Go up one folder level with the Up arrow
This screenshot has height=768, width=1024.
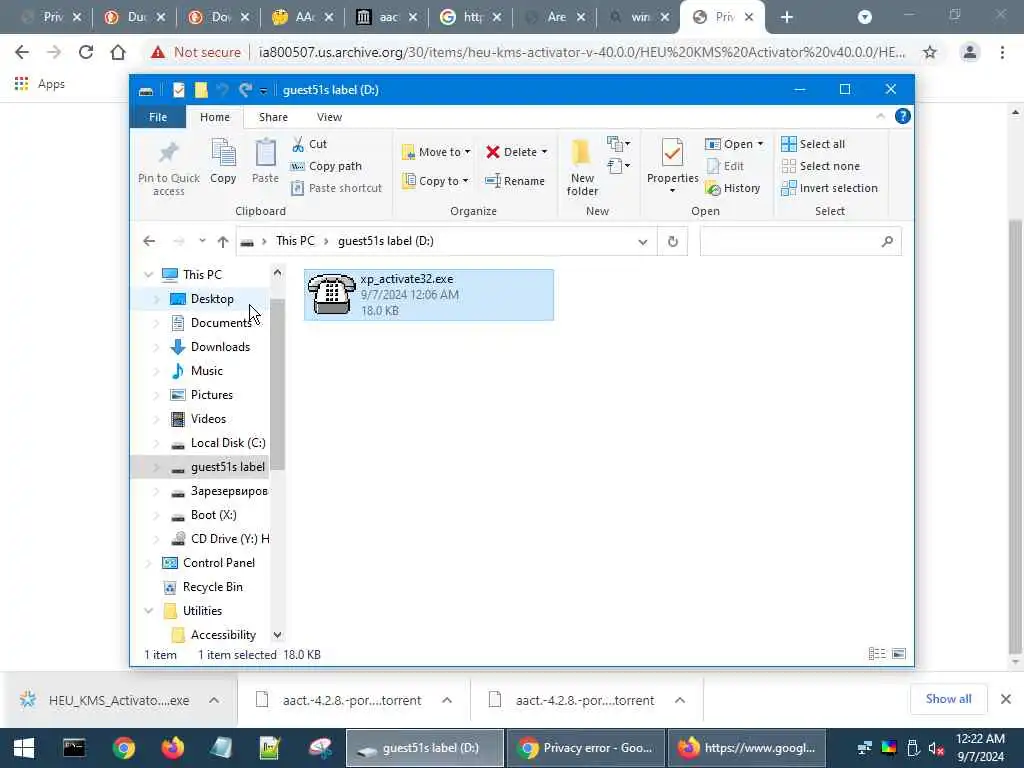point(223,242)
